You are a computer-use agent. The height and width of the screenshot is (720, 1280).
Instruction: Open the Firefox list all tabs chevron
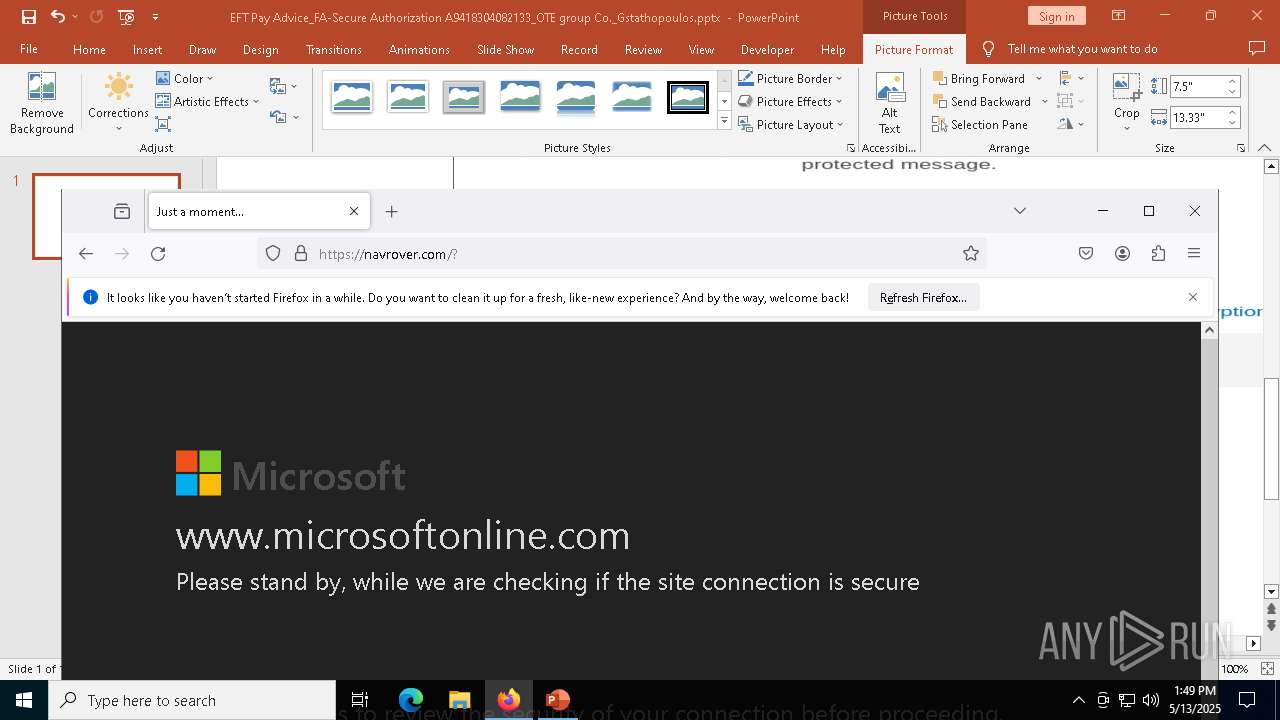pos(1019,211)
